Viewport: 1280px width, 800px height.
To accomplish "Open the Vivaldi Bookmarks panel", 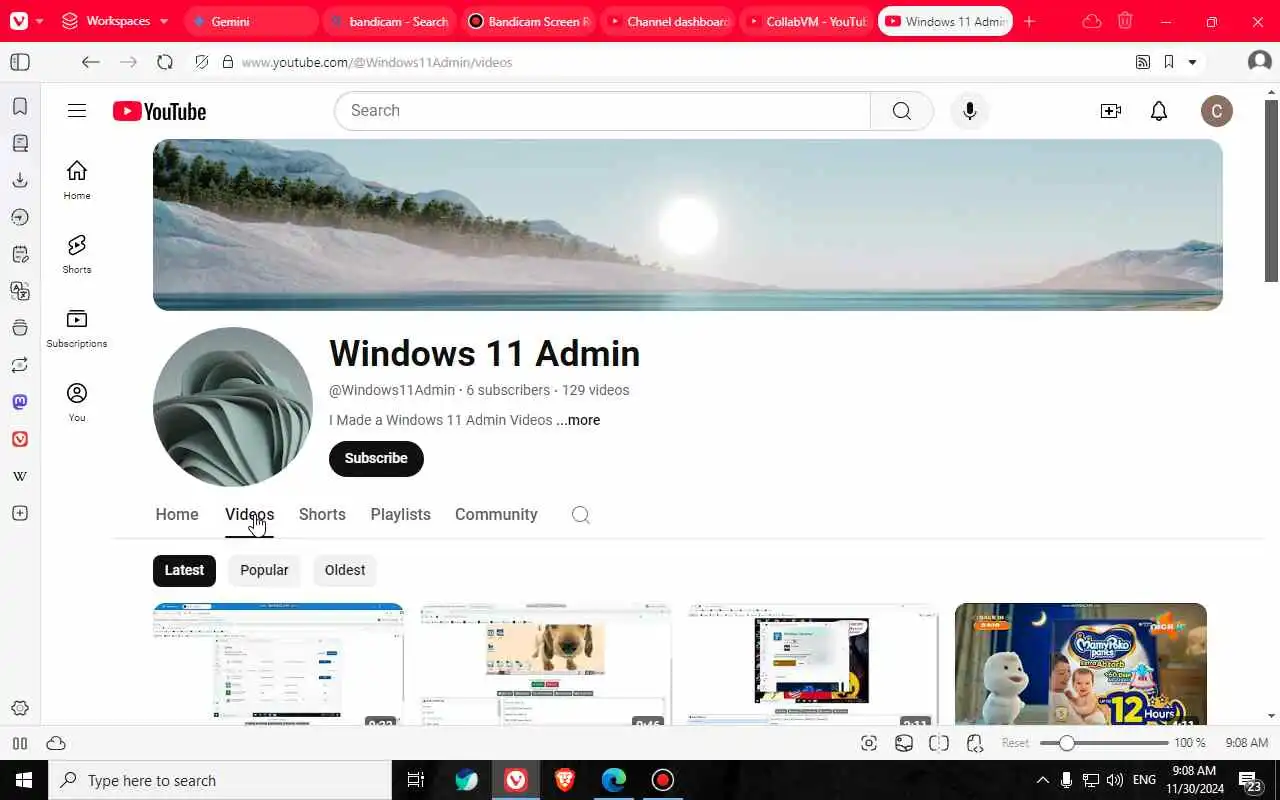I will click(x=20, y=106).
